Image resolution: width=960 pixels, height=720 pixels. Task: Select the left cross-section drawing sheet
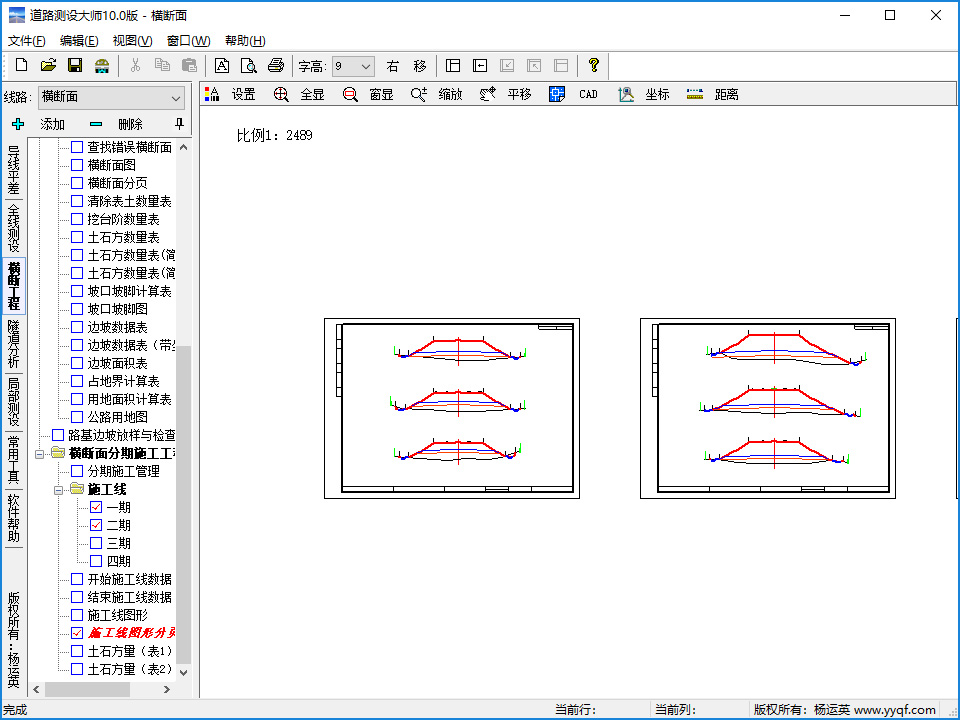click(x=452, y=408)
